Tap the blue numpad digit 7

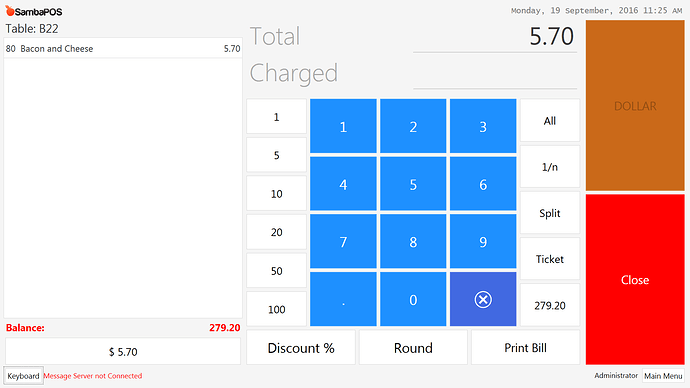[343, 242]
